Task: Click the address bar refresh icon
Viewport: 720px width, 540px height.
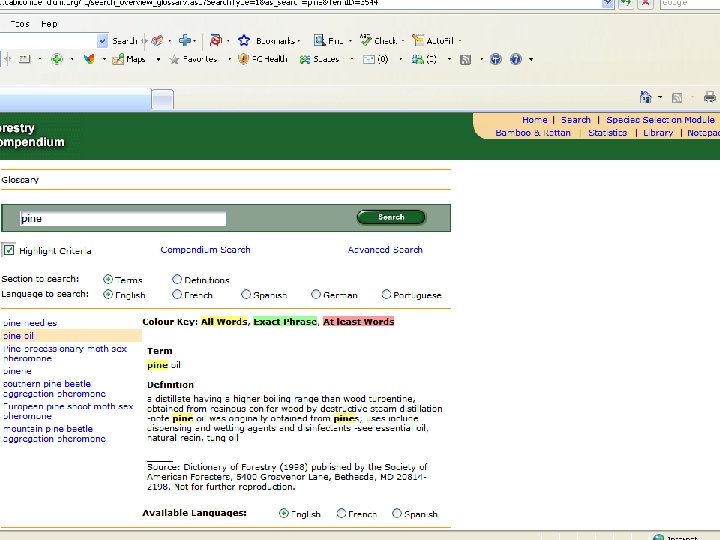Action: tap(626, 3)
